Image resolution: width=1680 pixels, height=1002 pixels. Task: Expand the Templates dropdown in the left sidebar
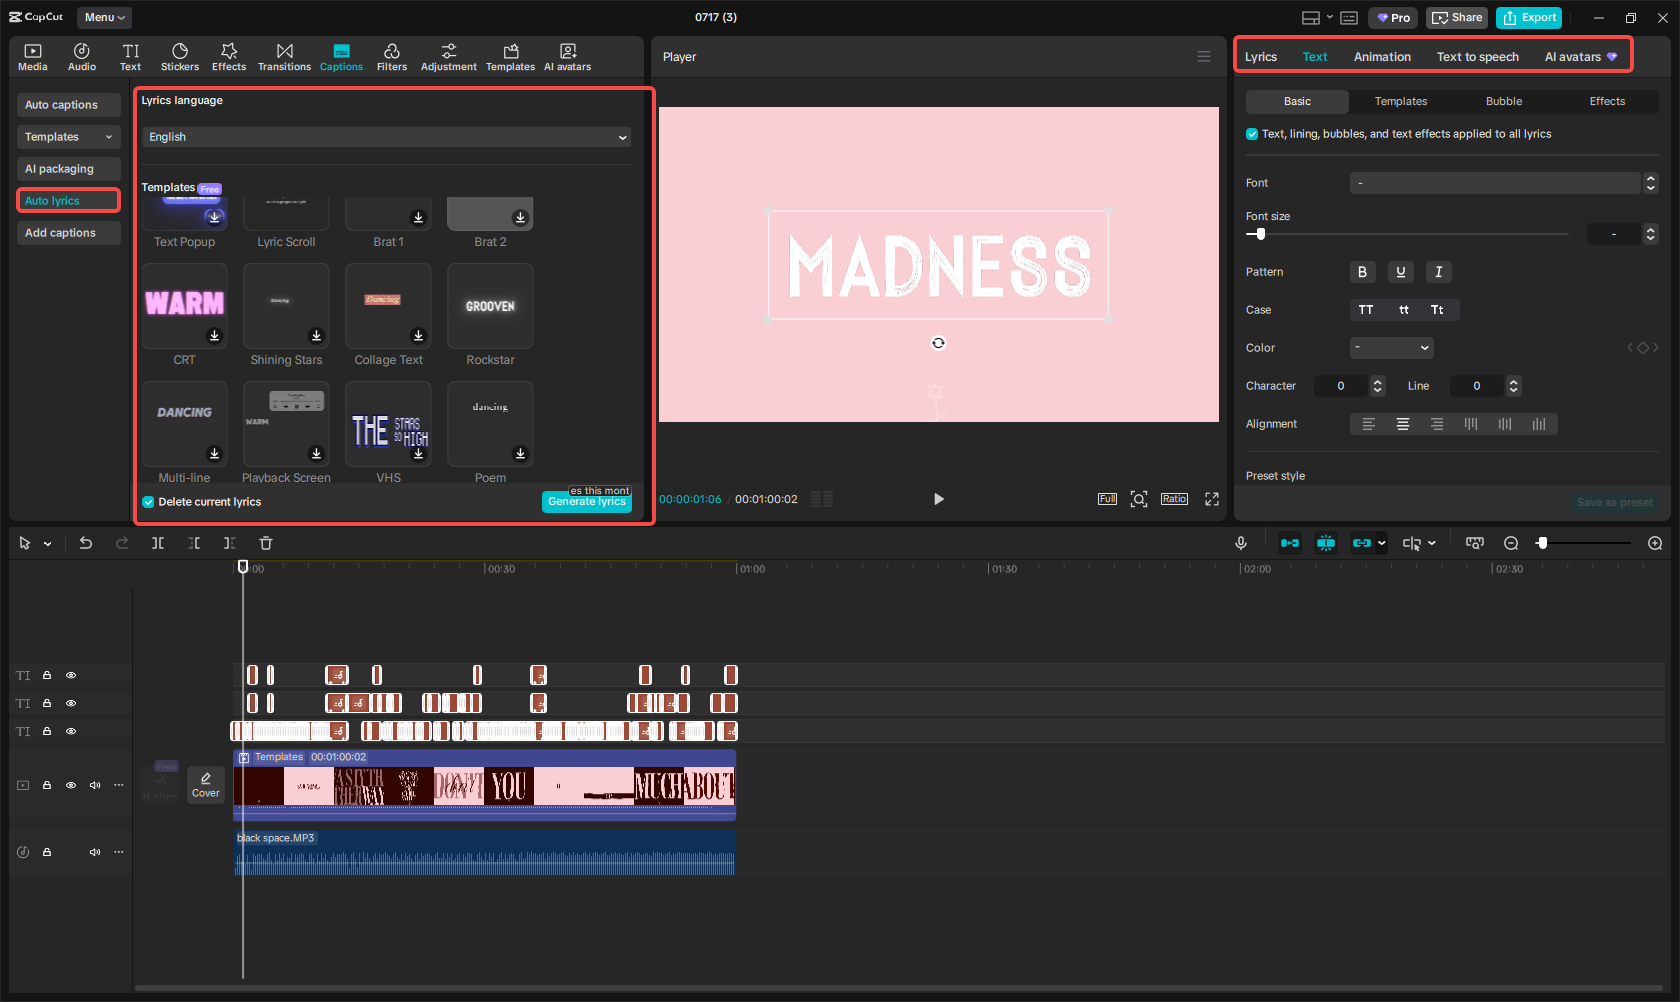pos(68,136)
